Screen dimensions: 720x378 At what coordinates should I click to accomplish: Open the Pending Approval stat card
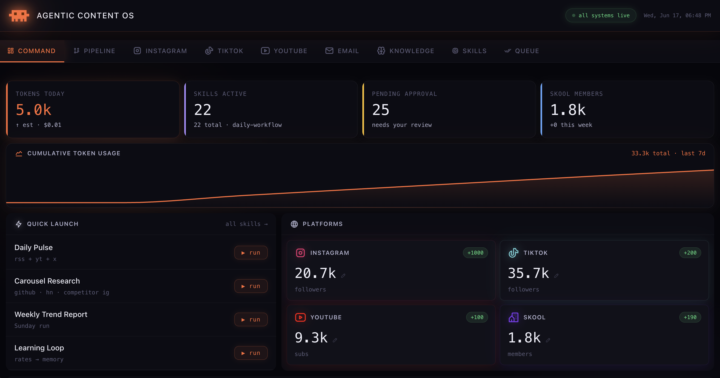449,109
